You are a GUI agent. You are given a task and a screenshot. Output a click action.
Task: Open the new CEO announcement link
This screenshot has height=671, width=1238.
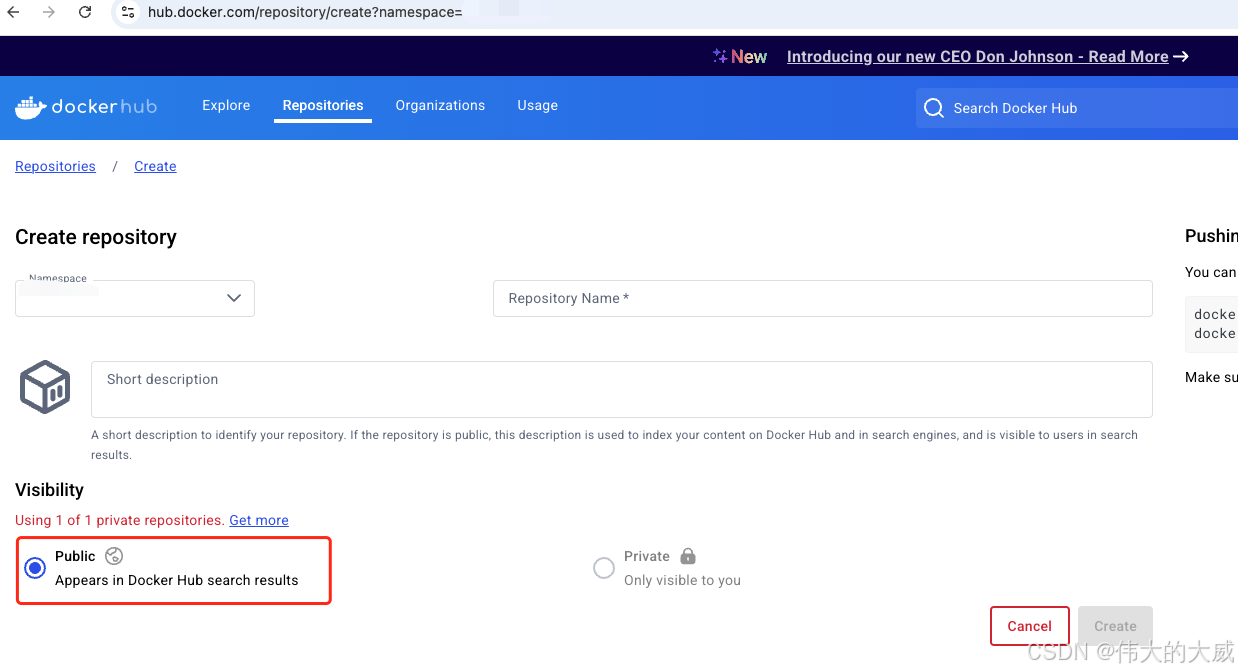click(x=978, y=57)
